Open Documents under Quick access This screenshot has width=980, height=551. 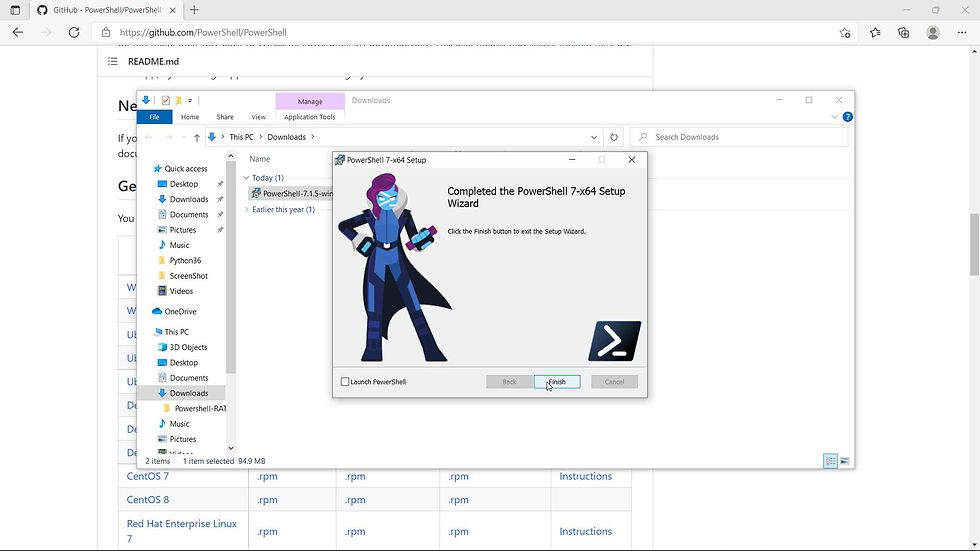click(189, 215)
